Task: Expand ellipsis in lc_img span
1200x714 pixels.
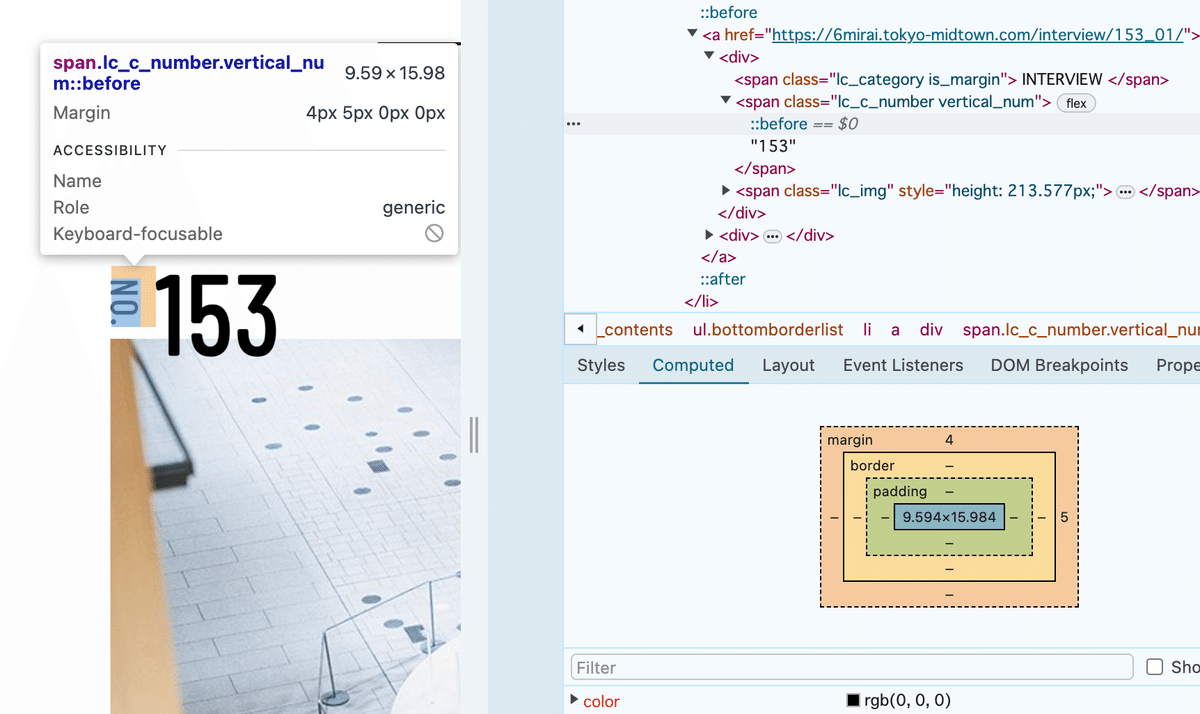Action: [x=1125, y=191]
